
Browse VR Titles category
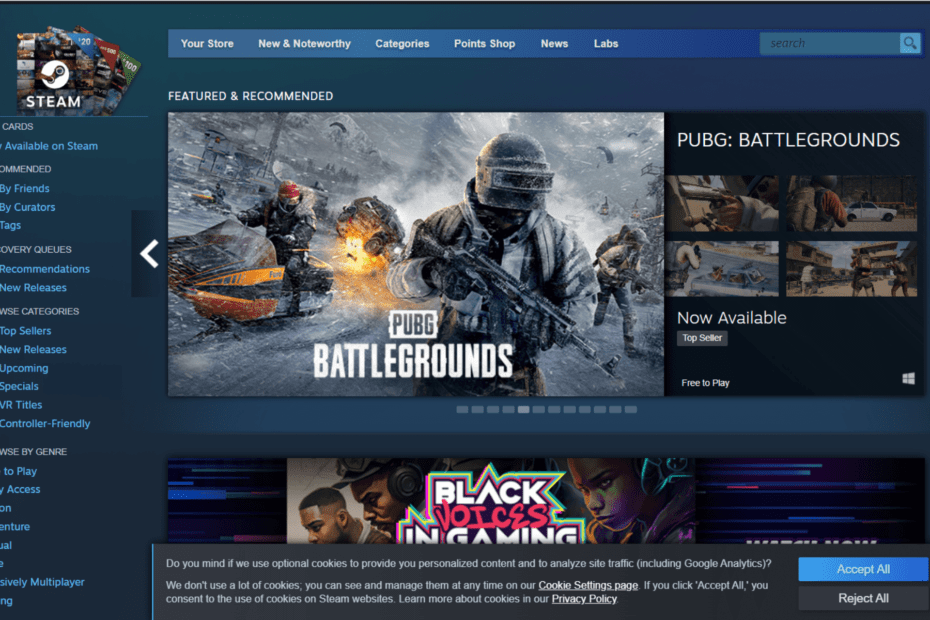pyautogui.click(x=21, y=405)
